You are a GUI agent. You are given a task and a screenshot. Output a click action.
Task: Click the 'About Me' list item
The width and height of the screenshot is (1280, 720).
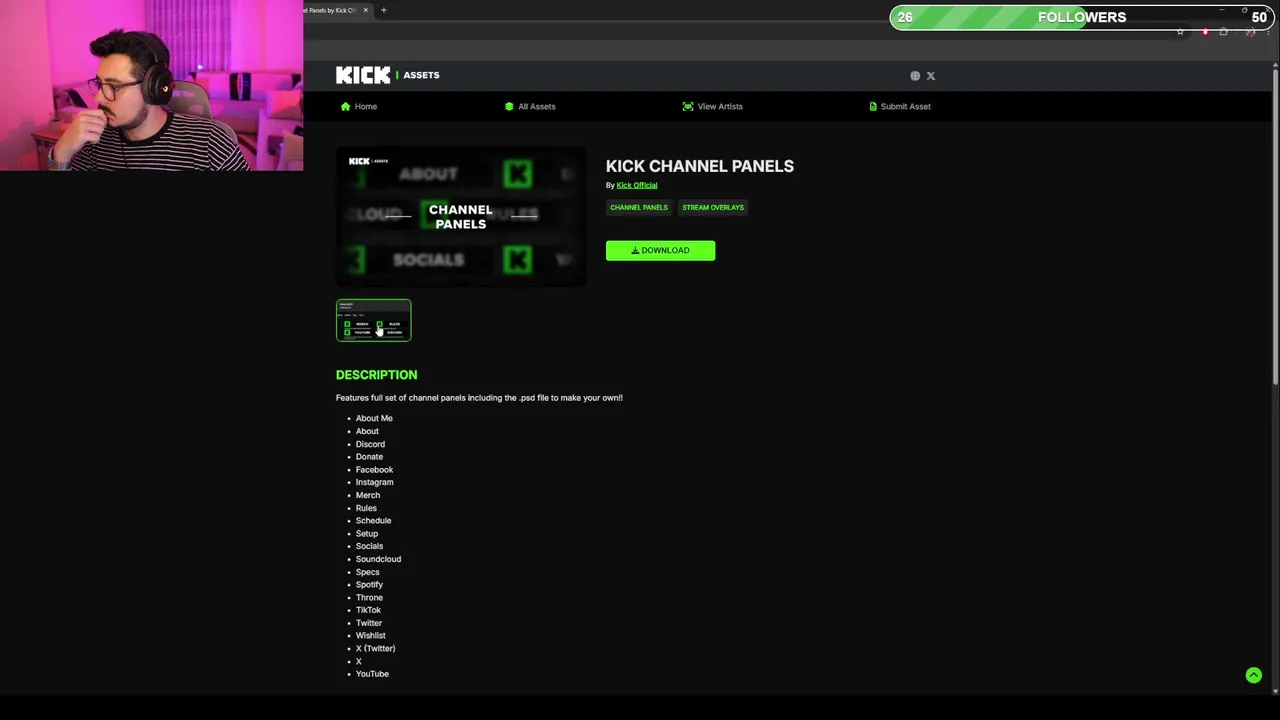click(x=374, y=418)
